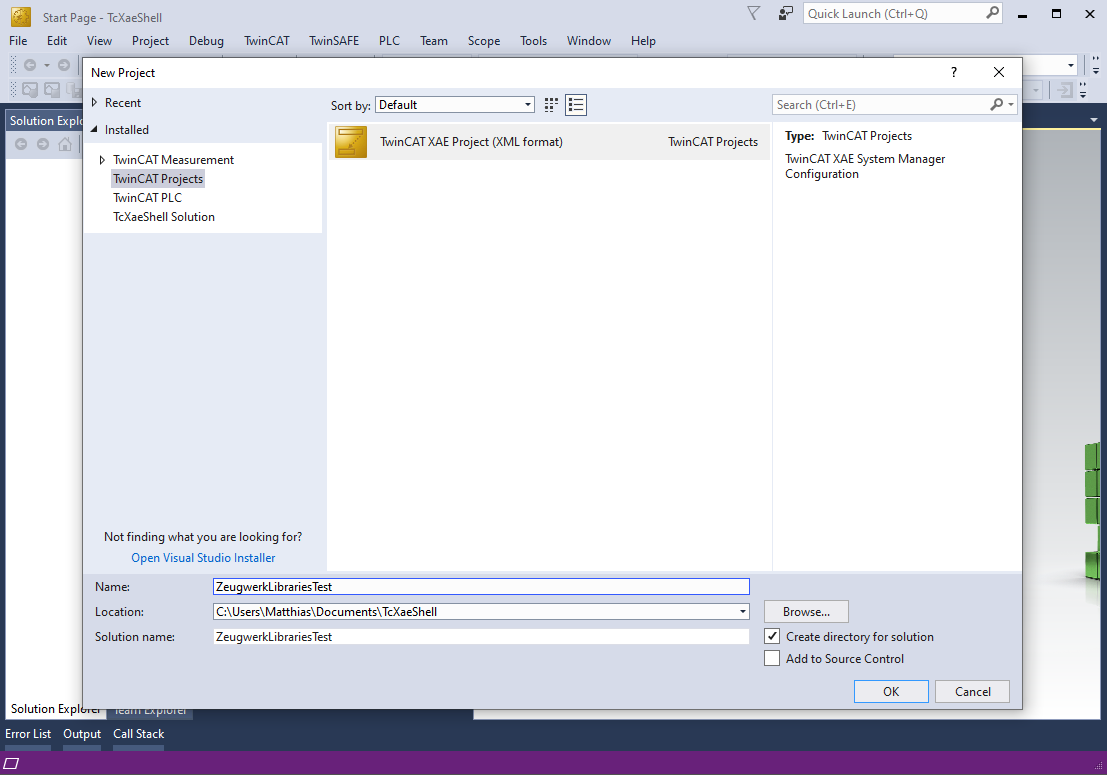The width and height of the screenshot is (1107, 775).
Task: Open the Location path dropdown arrow
Action: pyautogui.click(x=743, y=611)
